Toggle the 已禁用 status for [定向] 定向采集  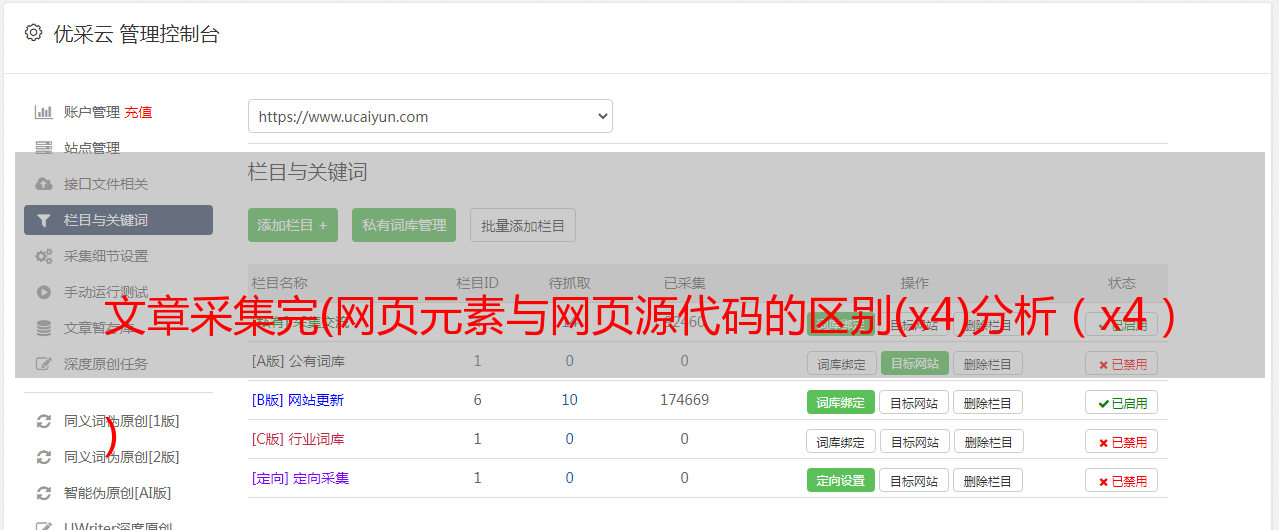pyautogui.click(x=1121, y=480)
